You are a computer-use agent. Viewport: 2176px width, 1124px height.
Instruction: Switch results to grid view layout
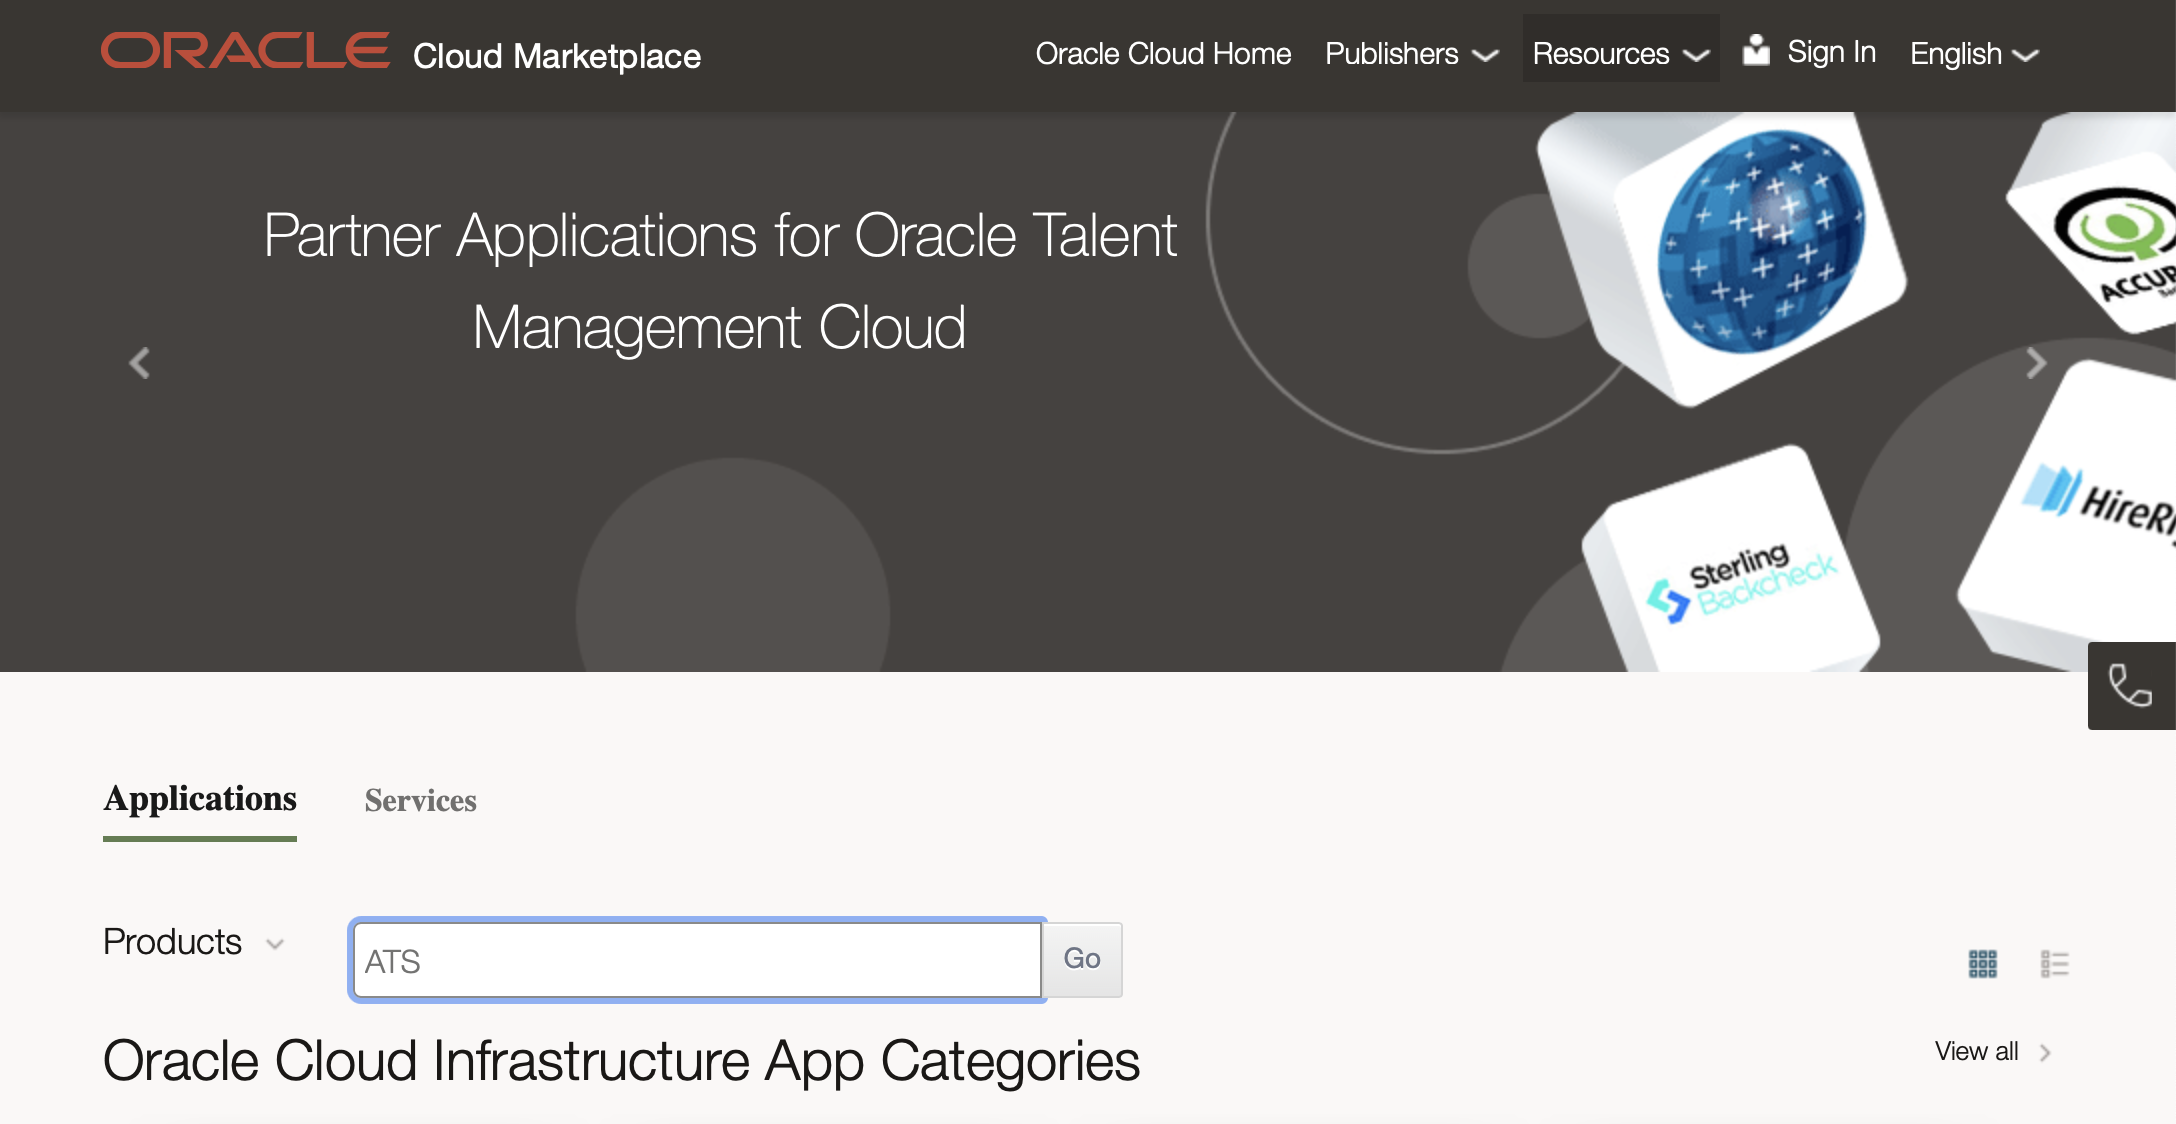click(1981, 962)
